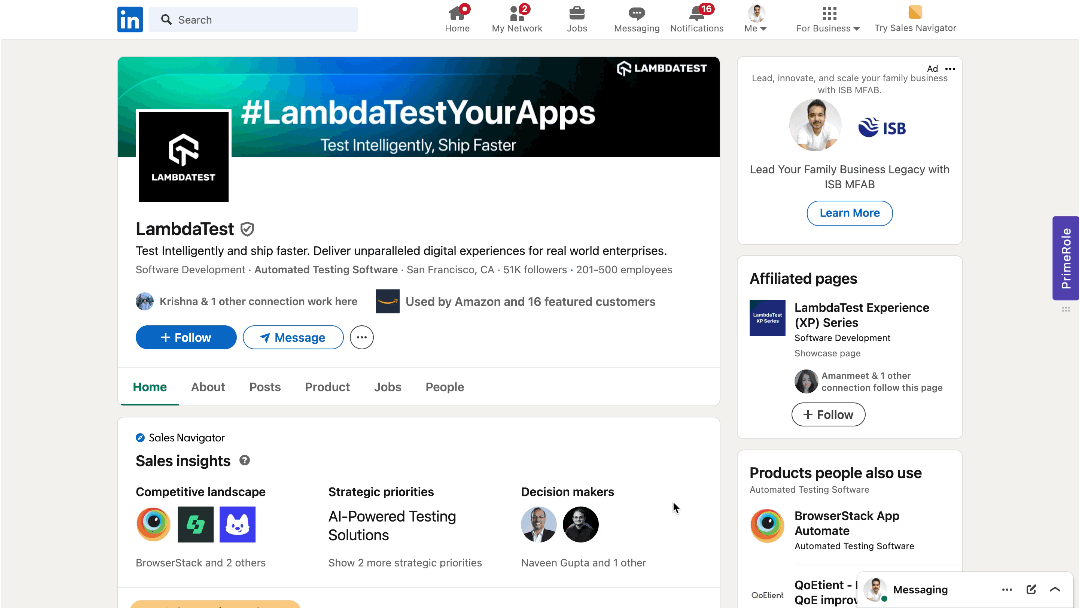The image size is (1080, 608).
Task: Open Krishna & 1 other connection link
Action: click(258, 302)
